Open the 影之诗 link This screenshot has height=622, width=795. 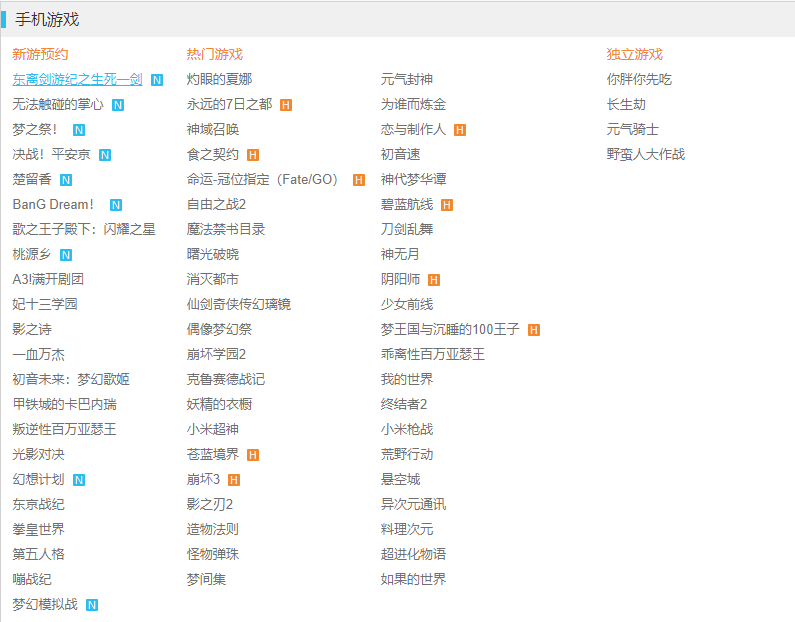point(32,330)
